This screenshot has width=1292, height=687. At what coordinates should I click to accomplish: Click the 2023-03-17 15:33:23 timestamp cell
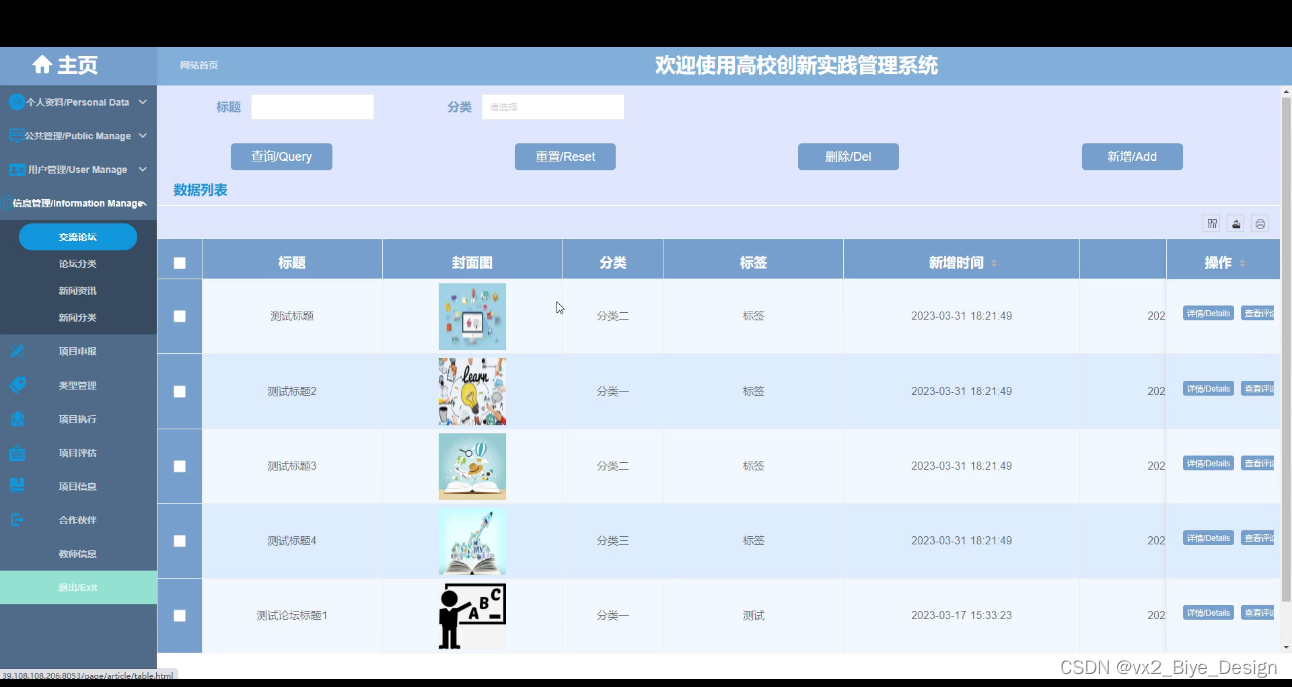coord(961,616)
